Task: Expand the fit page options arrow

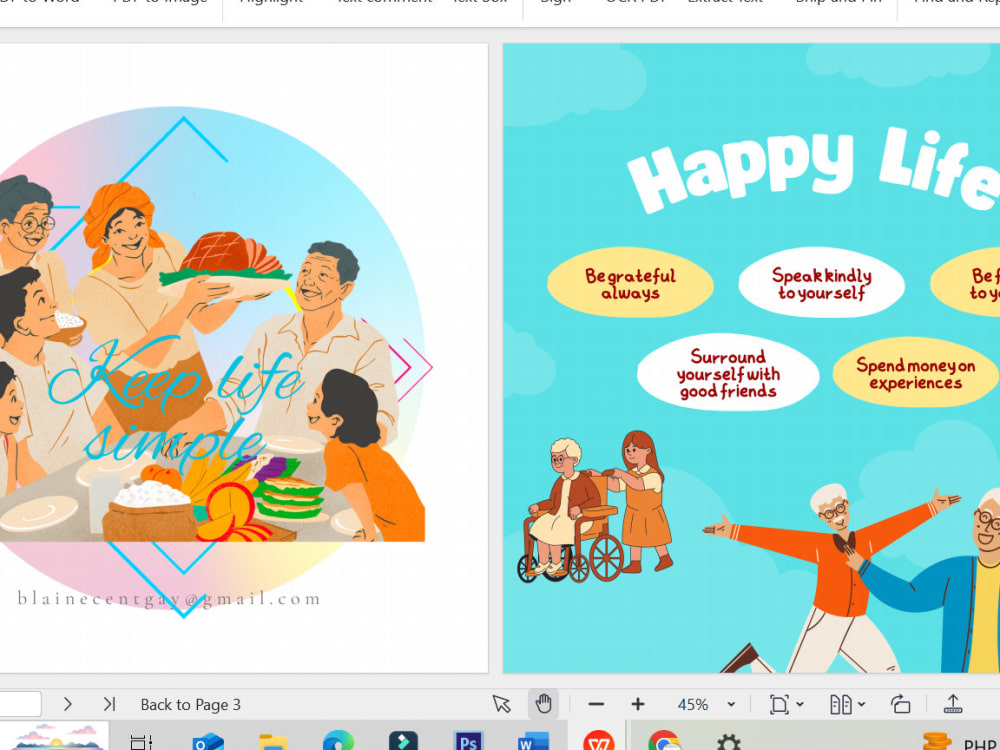Action: click(800, 705)
